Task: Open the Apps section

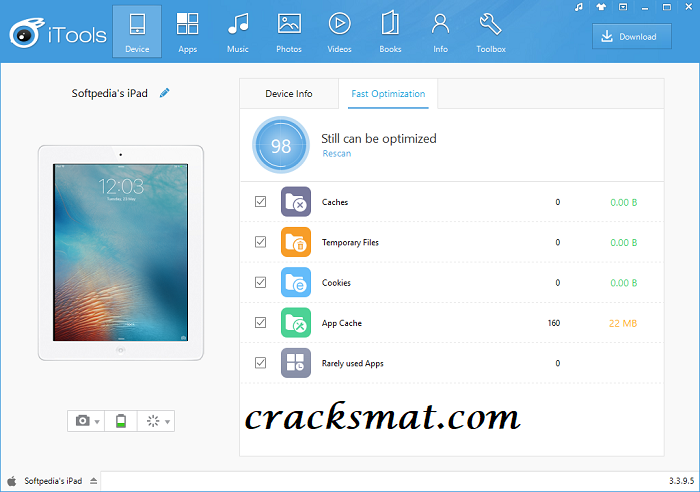Action: [188, 32]
